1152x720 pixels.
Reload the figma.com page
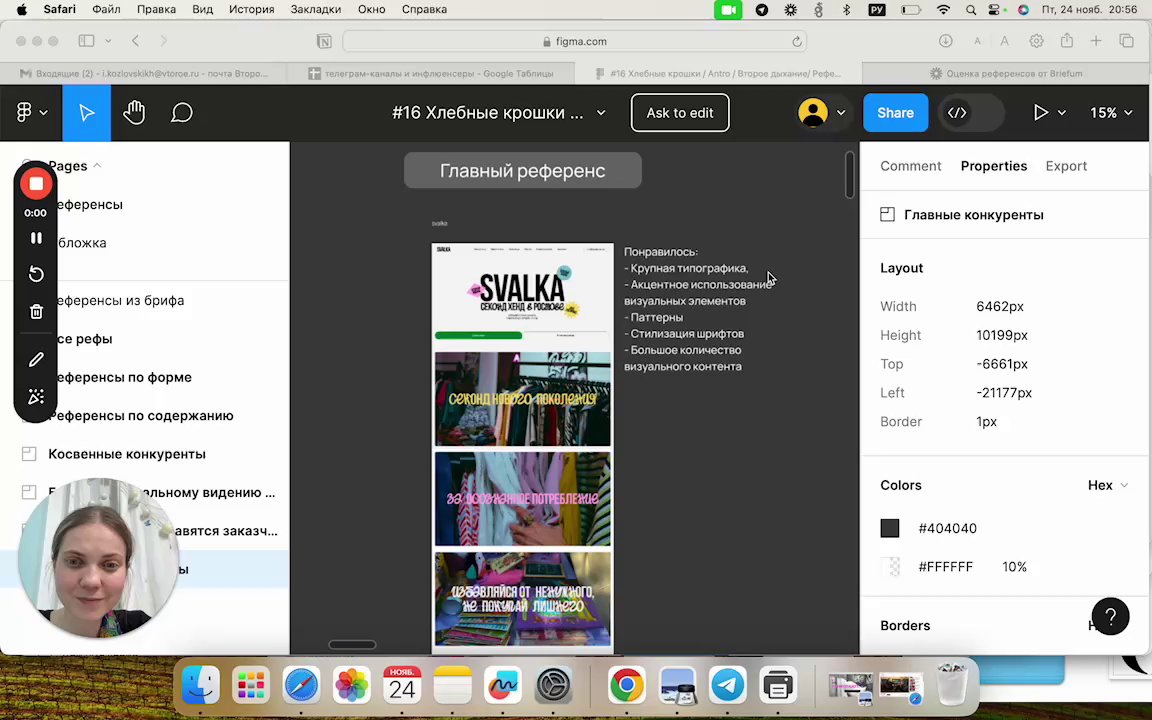(796, 41)
